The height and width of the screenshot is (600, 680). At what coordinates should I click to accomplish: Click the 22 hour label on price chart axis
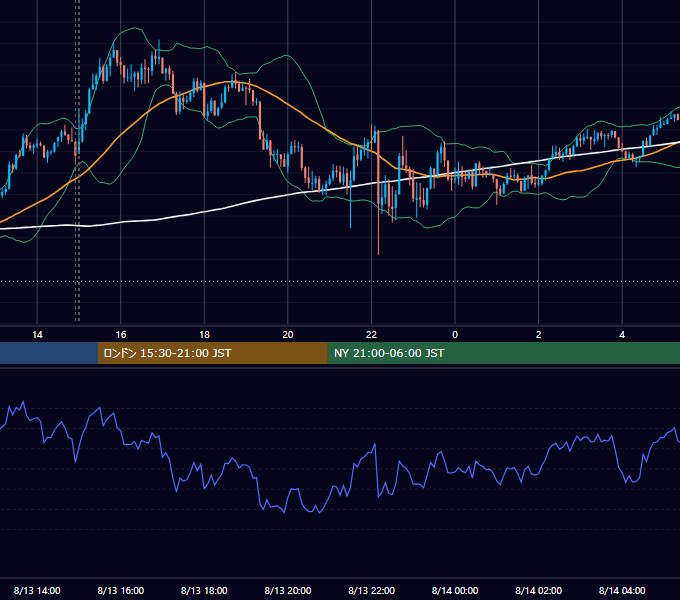pos(371,335)
